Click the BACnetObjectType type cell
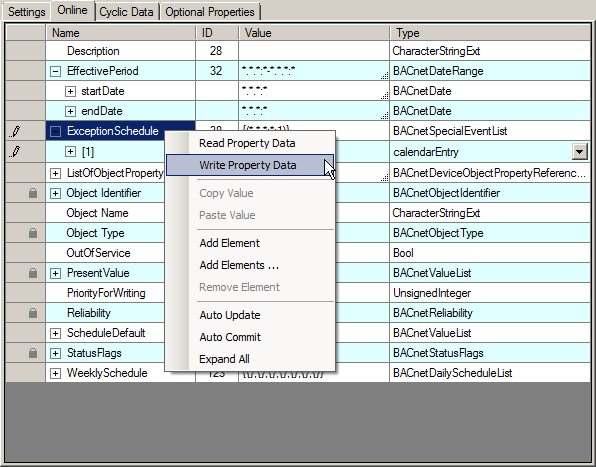The height and width of the screenshot is (467, 596). point(490,233)
